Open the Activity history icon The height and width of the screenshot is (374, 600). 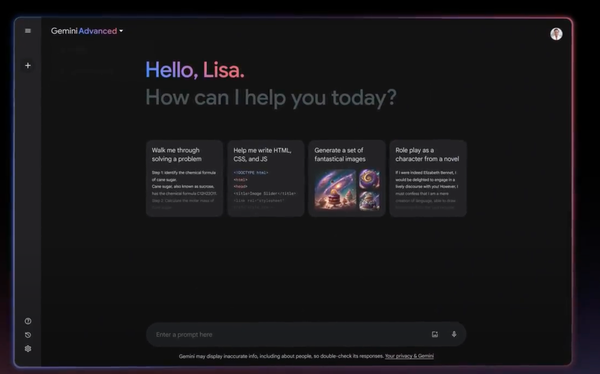28,335
